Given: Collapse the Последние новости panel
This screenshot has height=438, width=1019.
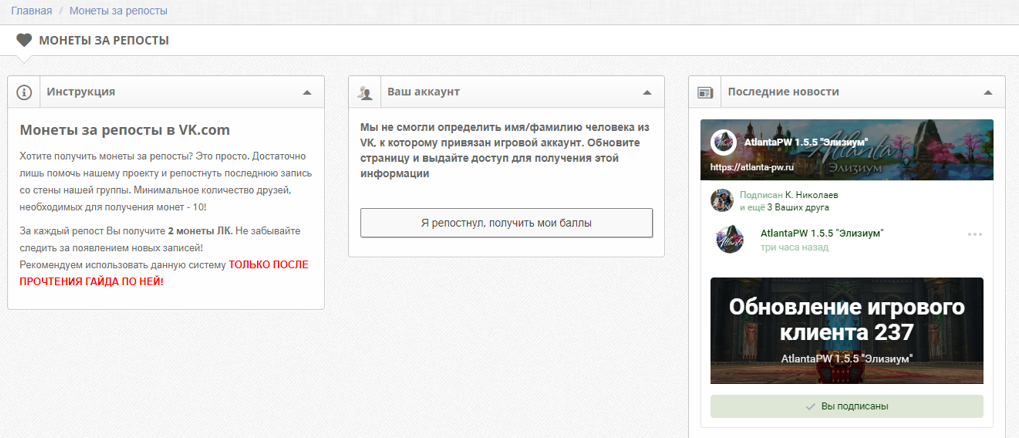Looking at the screenshot, I should click(988, 92).
